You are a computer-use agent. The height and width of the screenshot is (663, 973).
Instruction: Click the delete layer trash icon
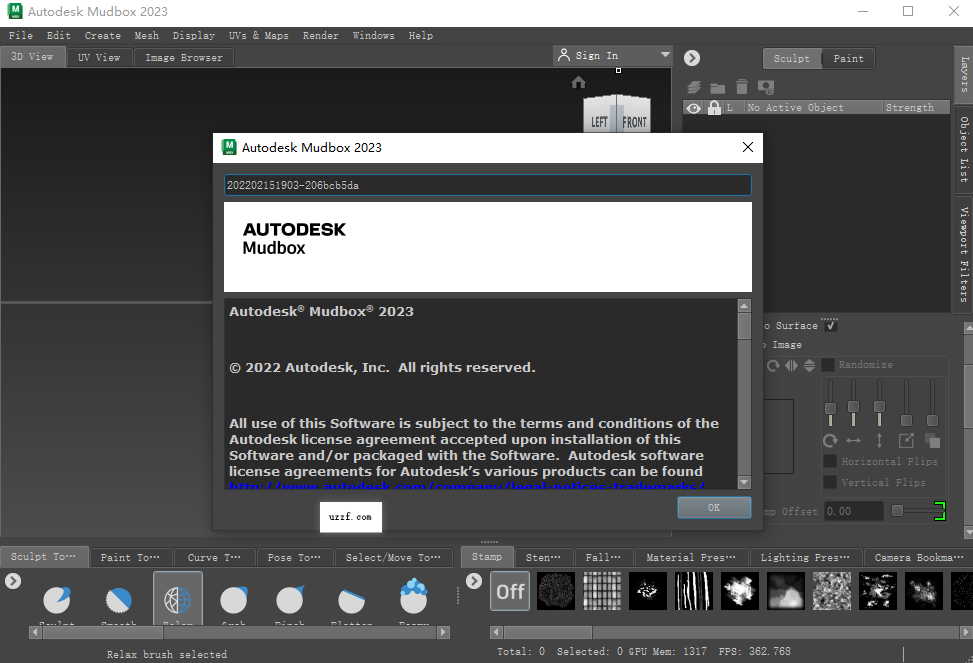coord(742,87)
